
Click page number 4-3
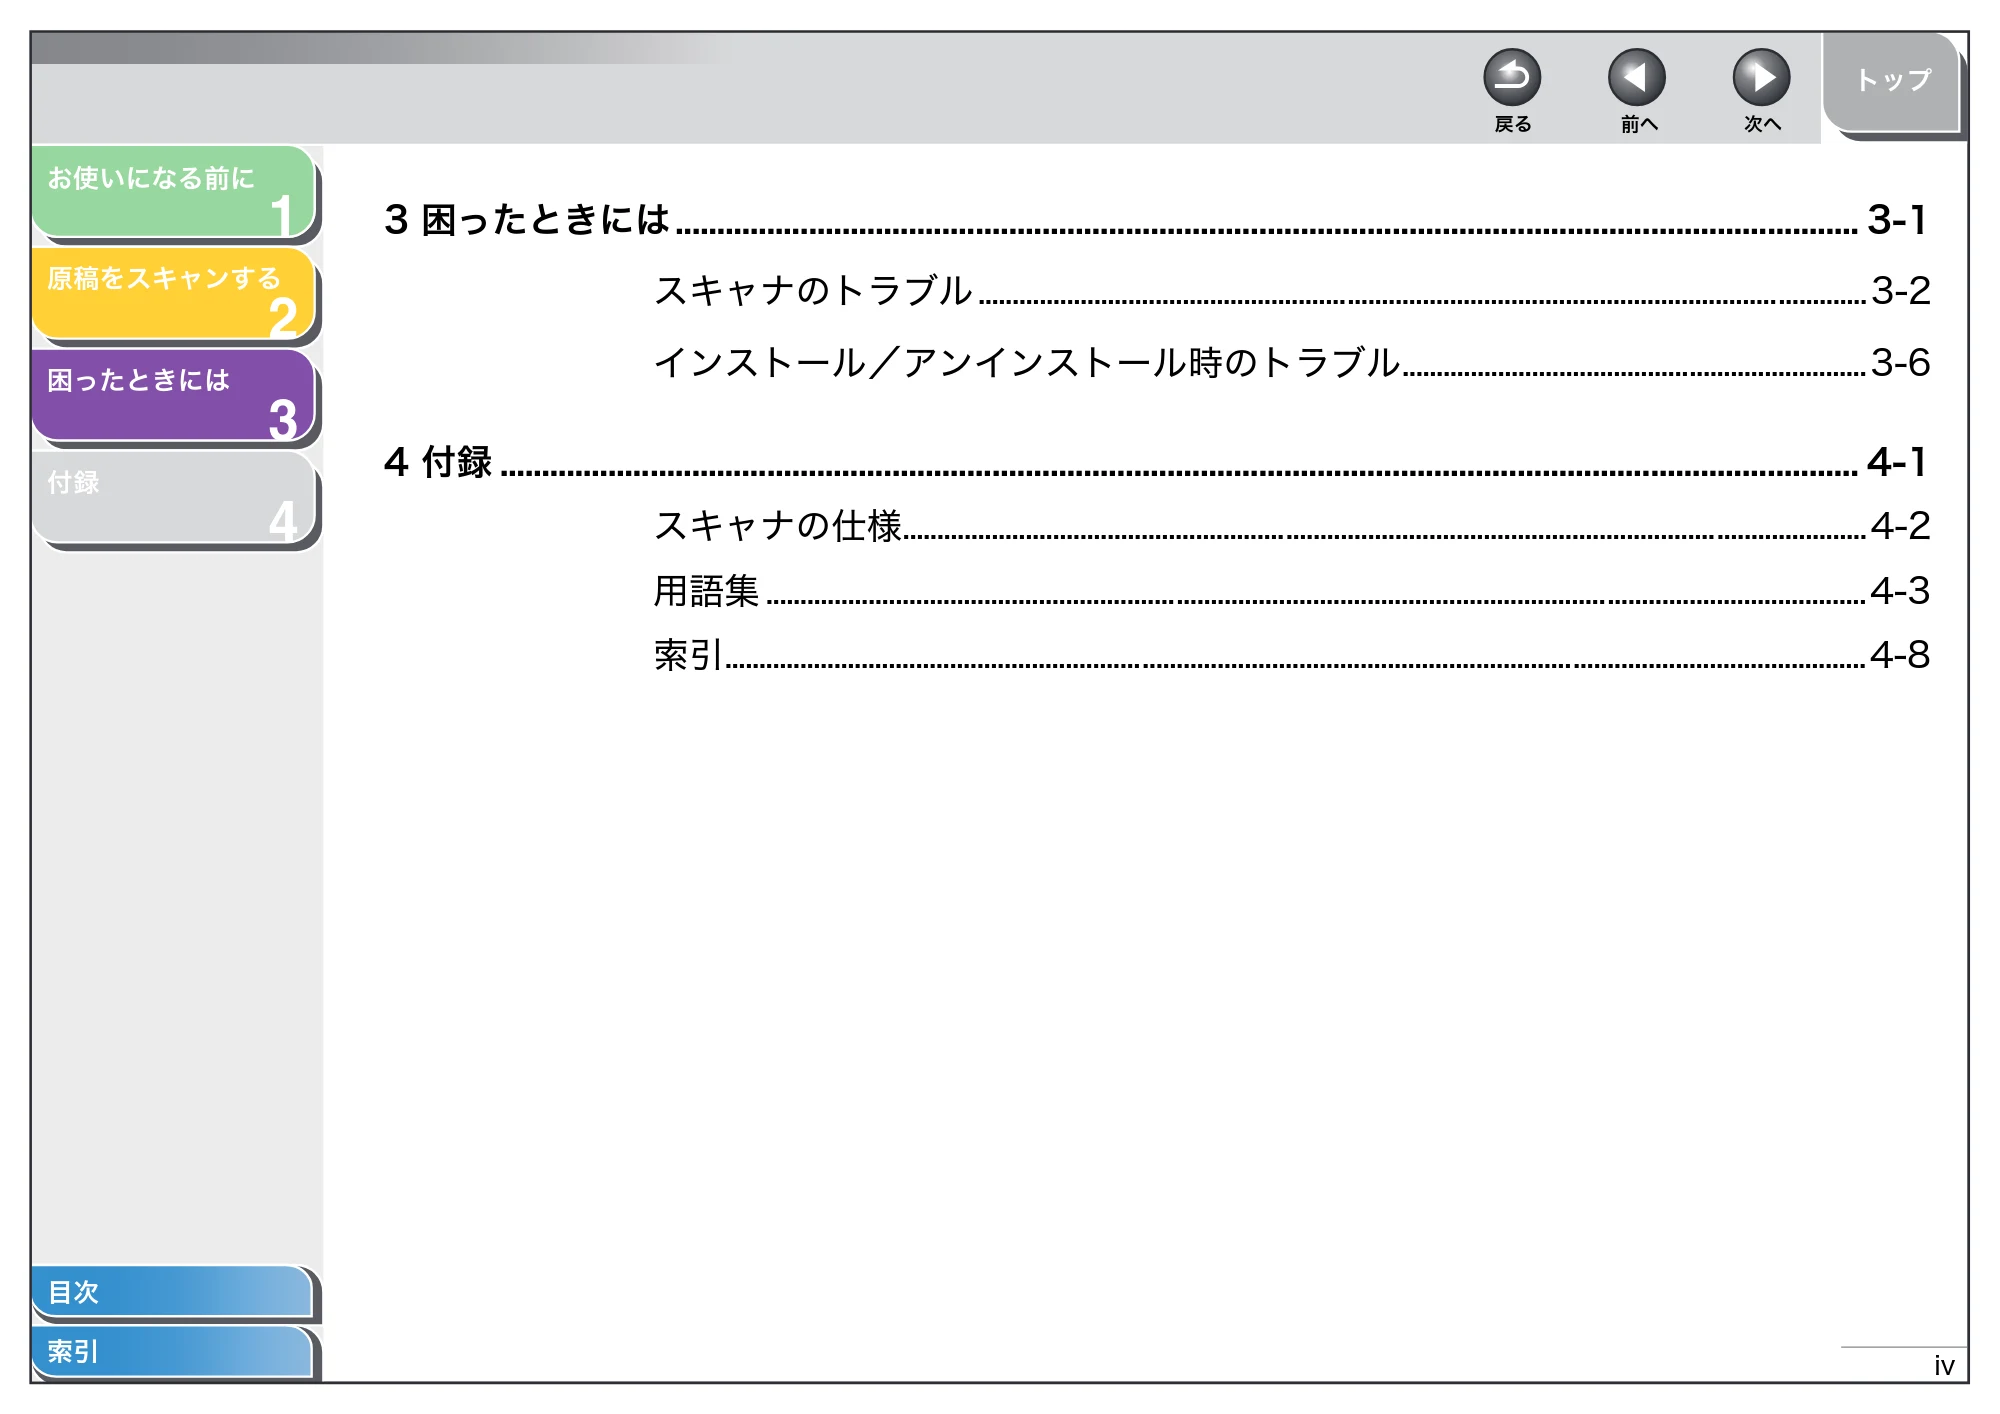click(x=1901, y=591)
